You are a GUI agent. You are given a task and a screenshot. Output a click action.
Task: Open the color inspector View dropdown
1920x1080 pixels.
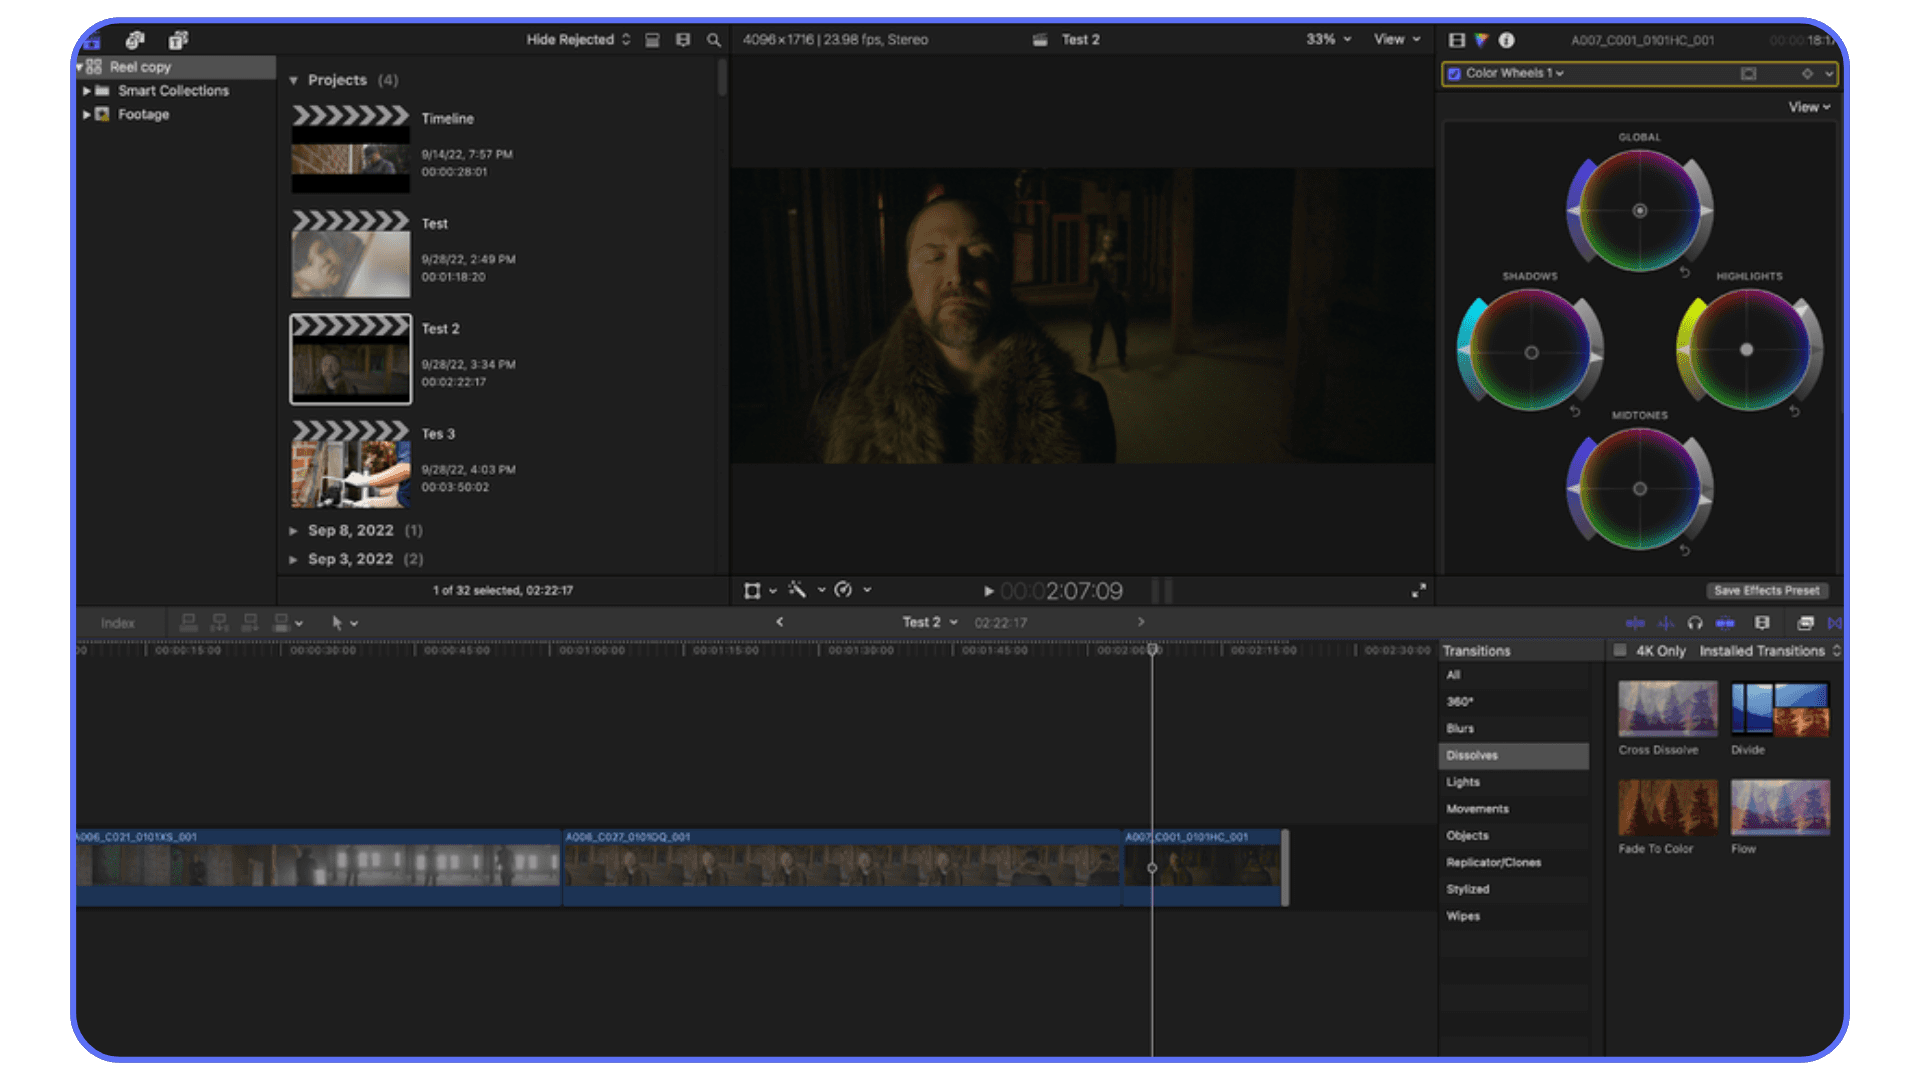coord(1809,107)
